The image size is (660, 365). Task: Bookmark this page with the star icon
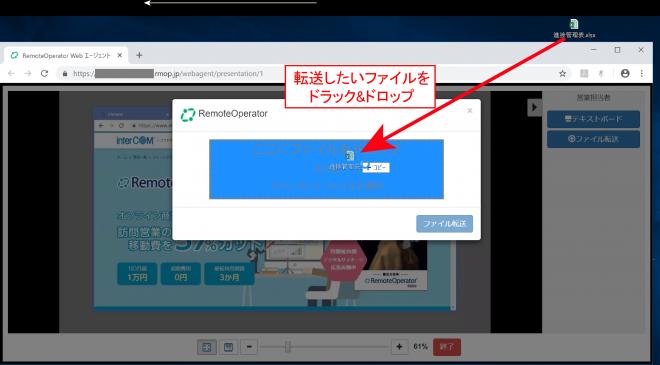coord(562,74)
